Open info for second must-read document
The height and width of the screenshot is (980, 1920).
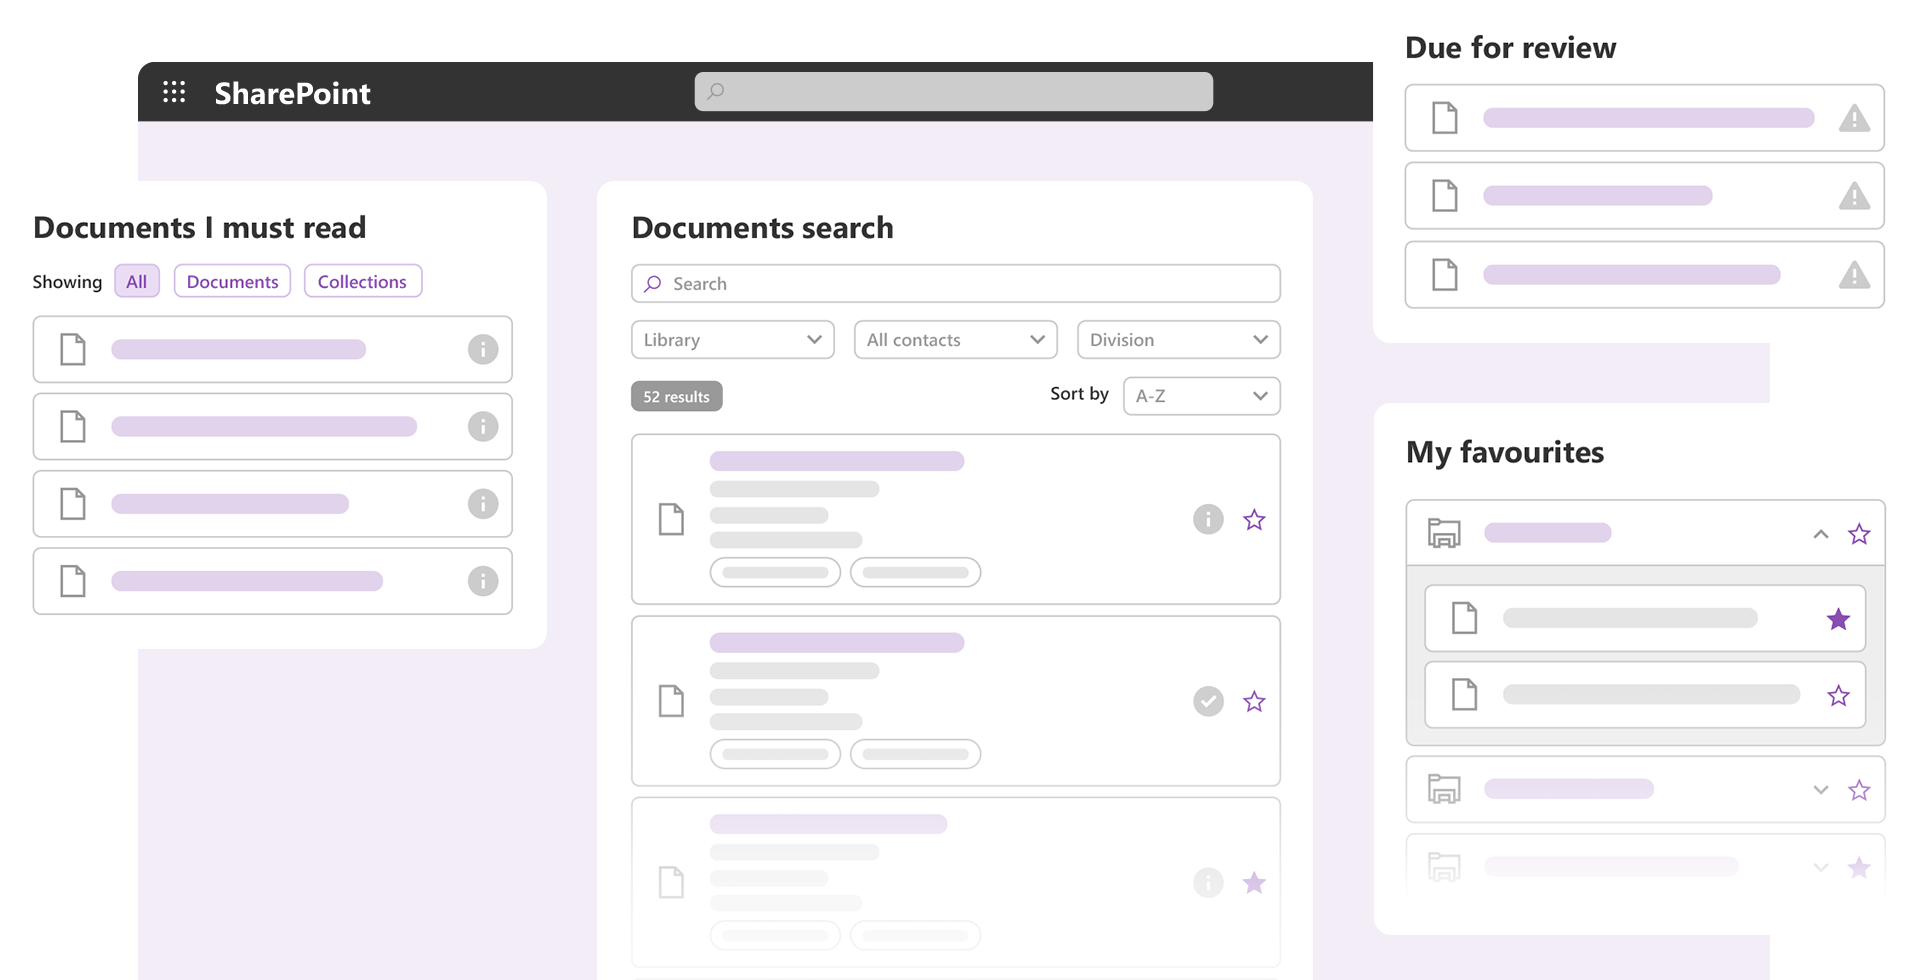click(483, 427)
